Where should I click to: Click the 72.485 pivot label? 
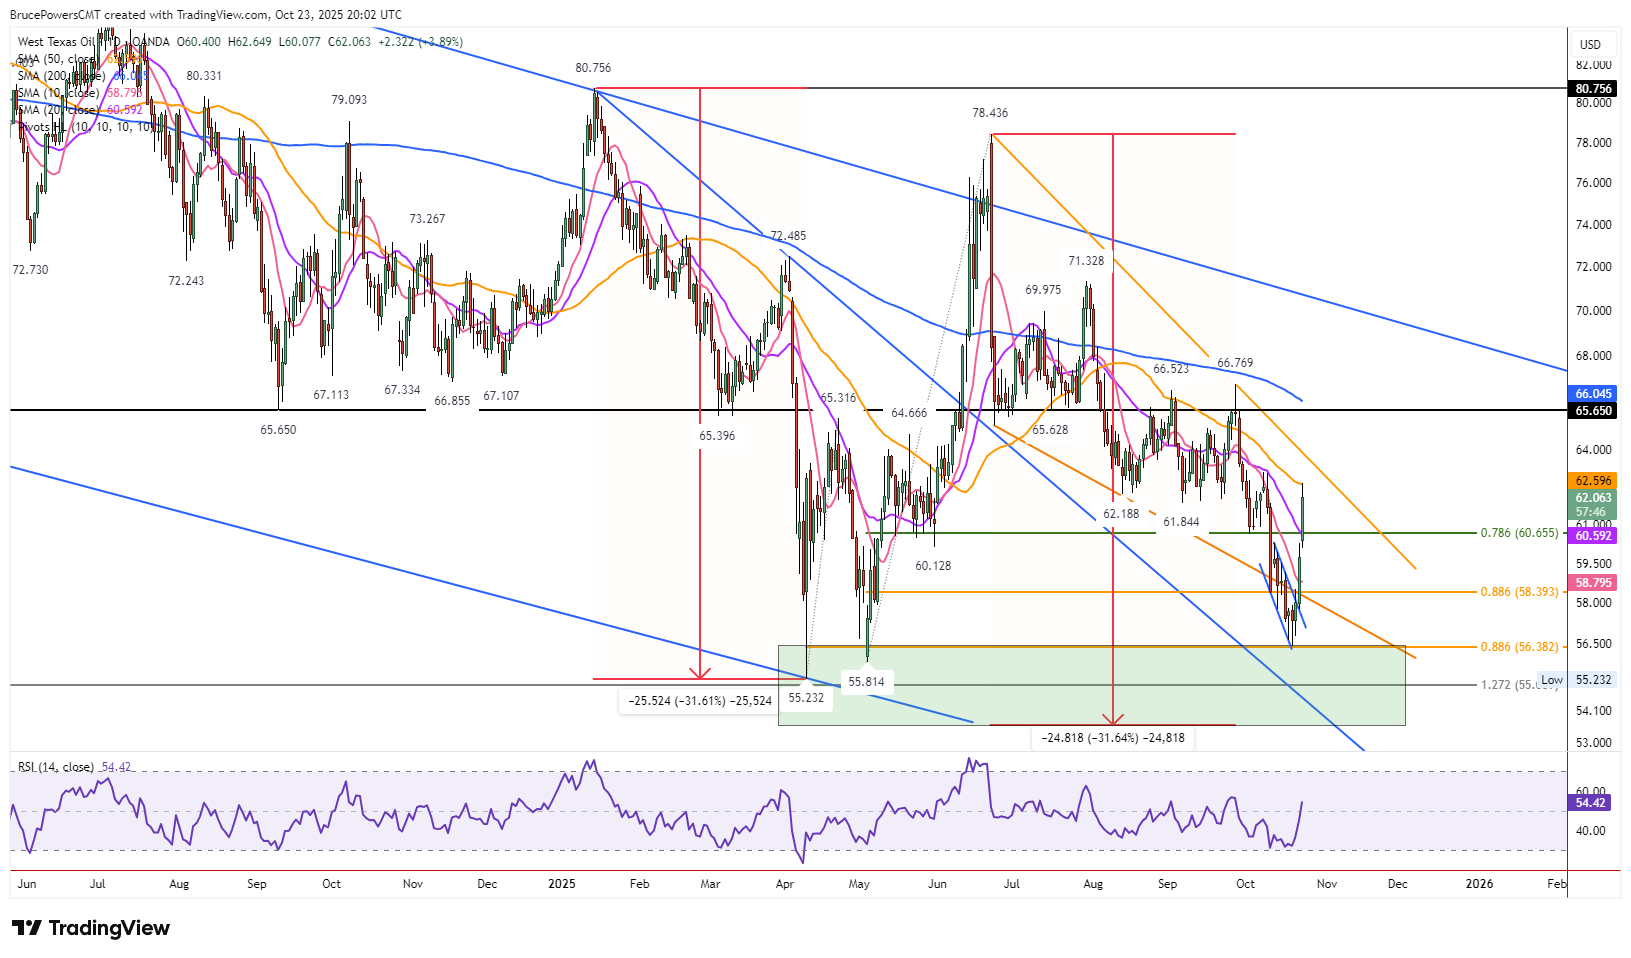pyautogui.click(x=788, y=236)
